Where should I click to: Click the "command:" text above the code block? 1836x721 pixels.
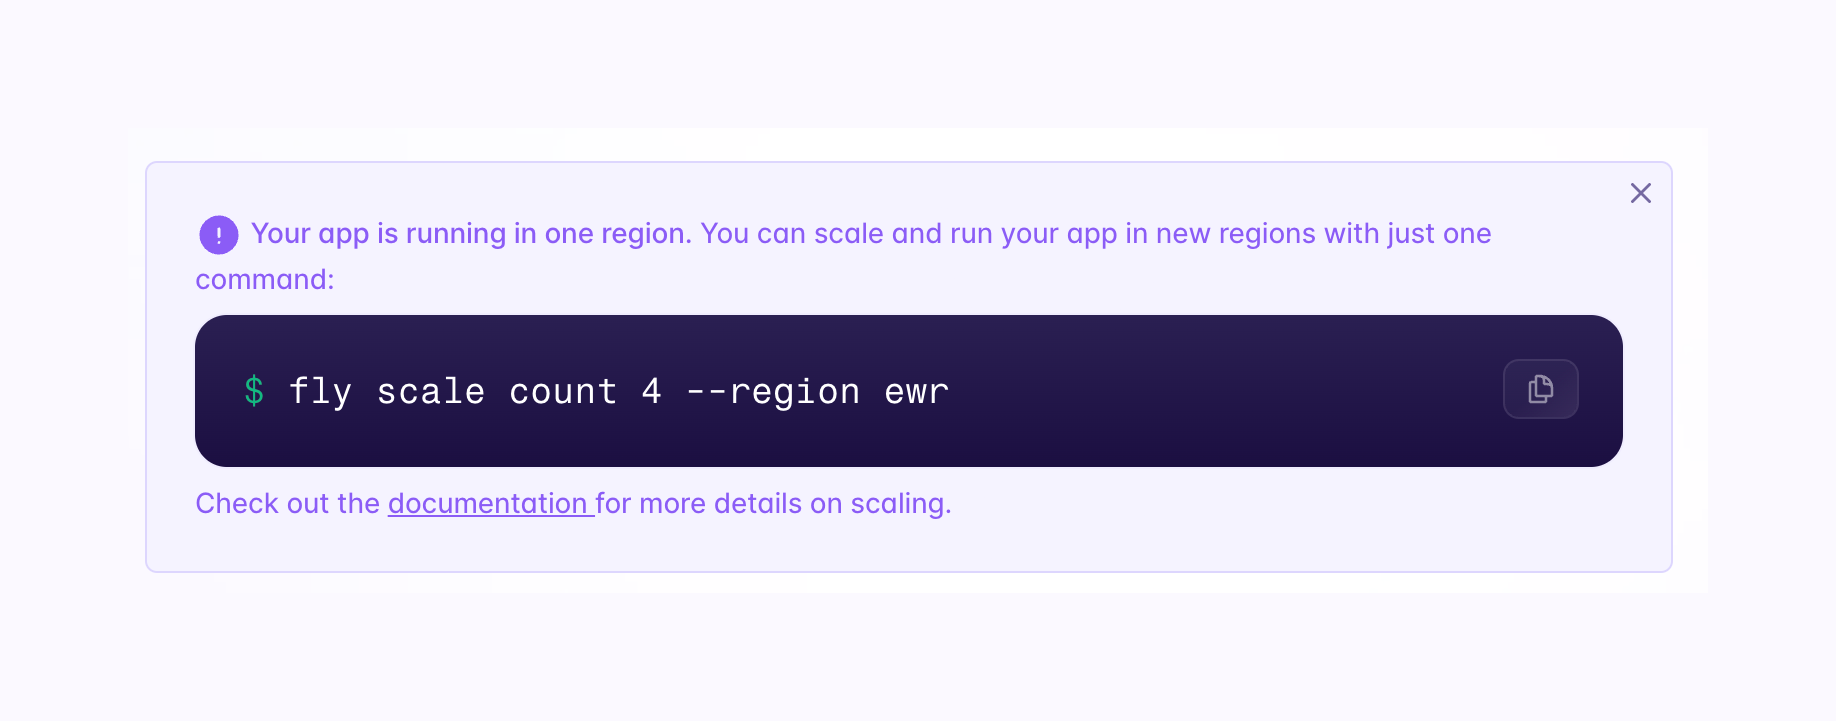pyautogui.click(x=265, y=280)
